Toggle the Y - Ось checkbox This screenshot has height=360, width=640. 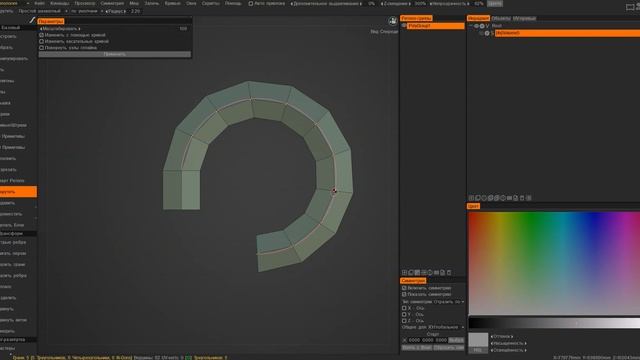(x=404, y=315)
